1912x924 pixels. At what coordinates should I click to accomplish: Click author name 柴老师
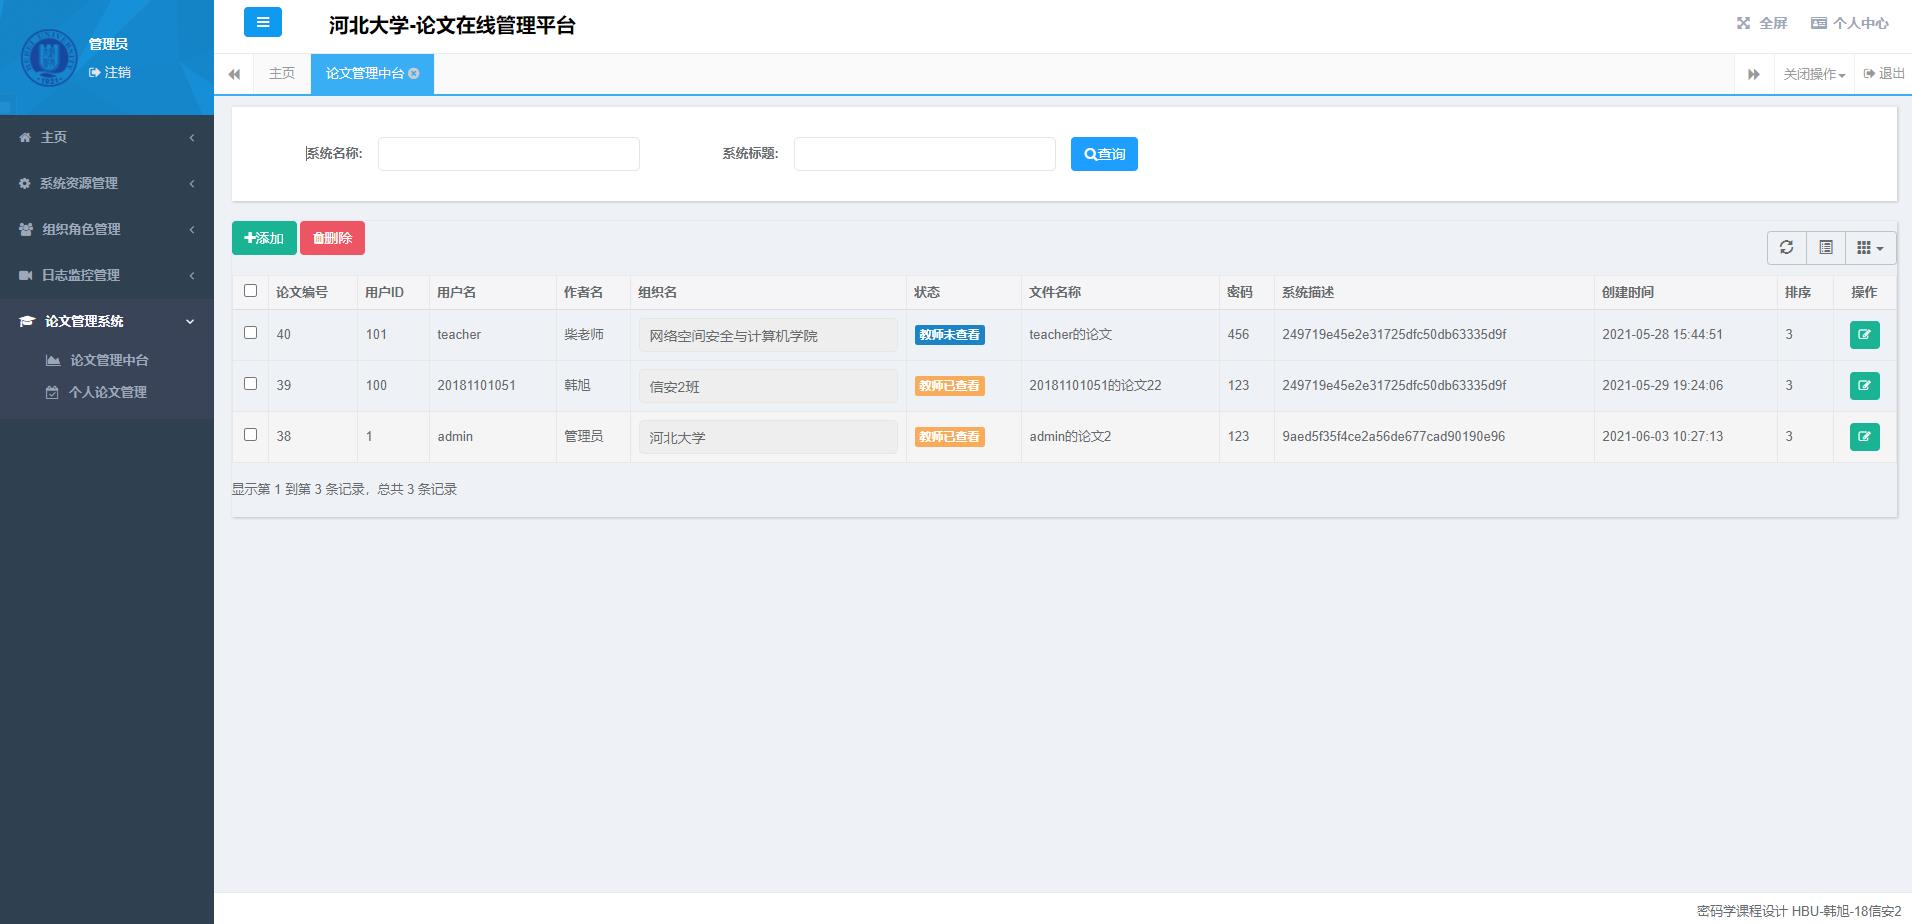click(584, 334)
